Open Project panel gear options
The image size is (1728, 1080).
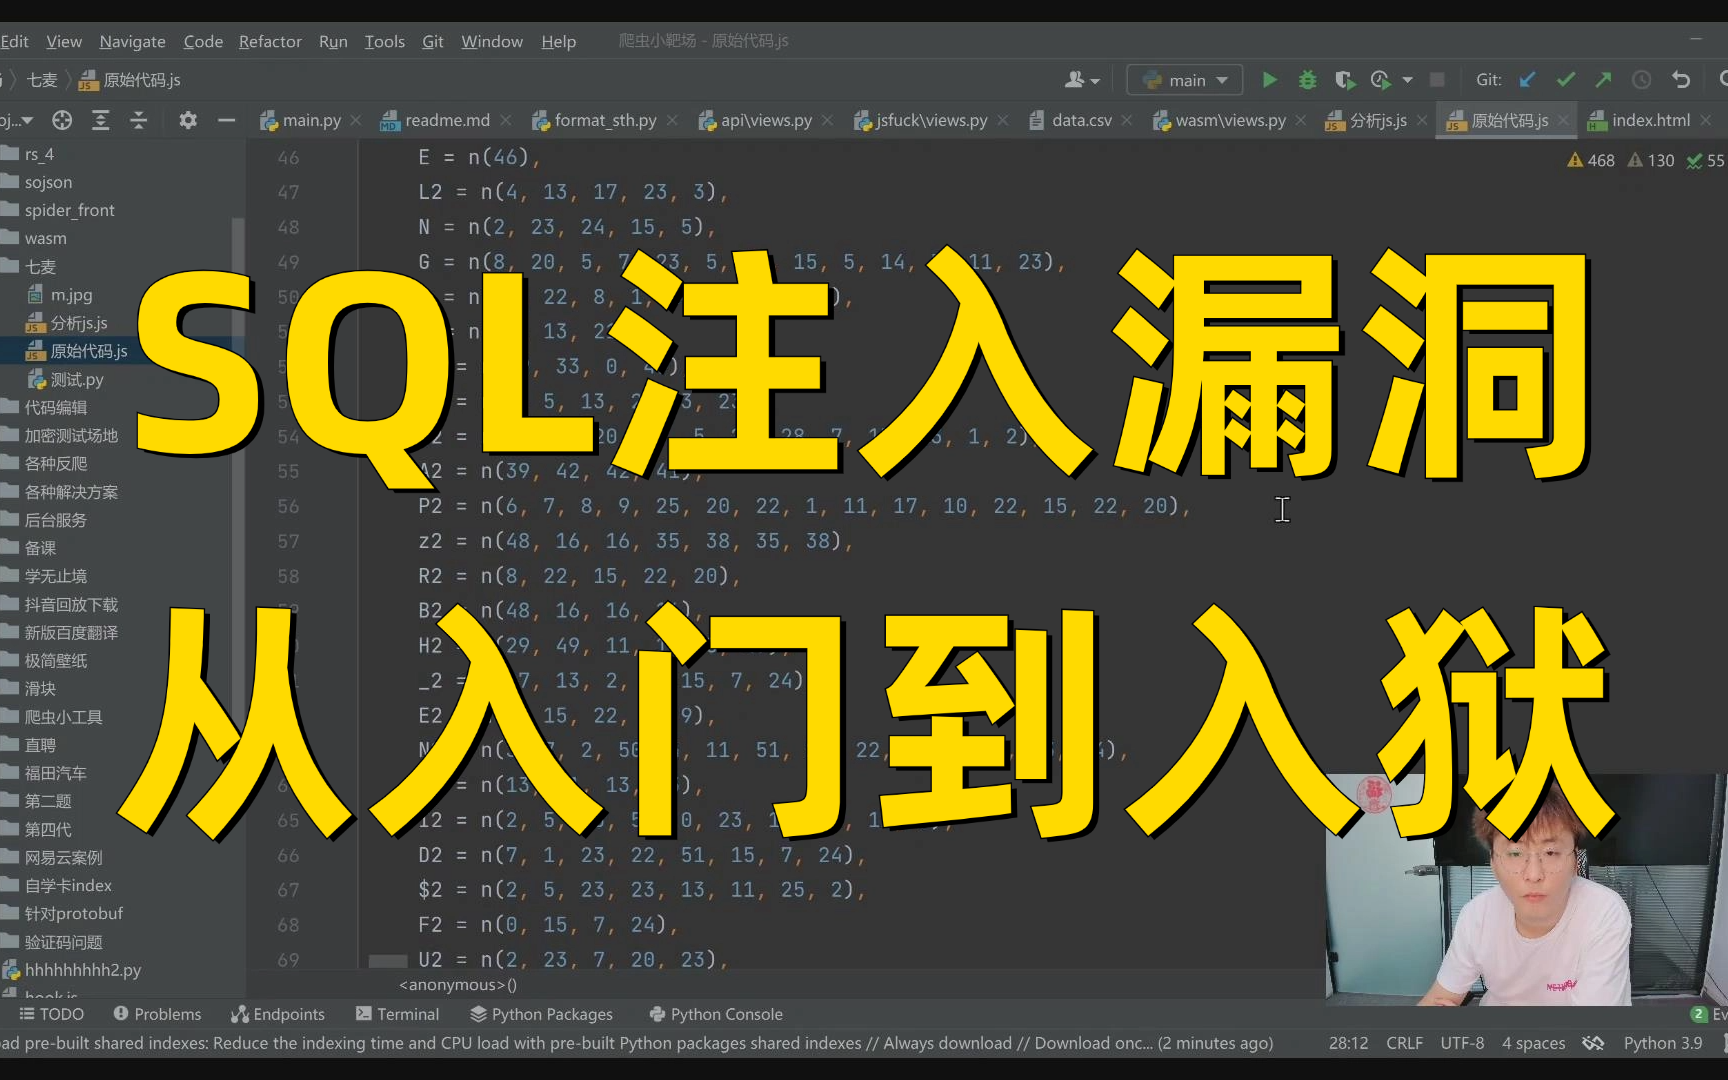pos(187,120)
